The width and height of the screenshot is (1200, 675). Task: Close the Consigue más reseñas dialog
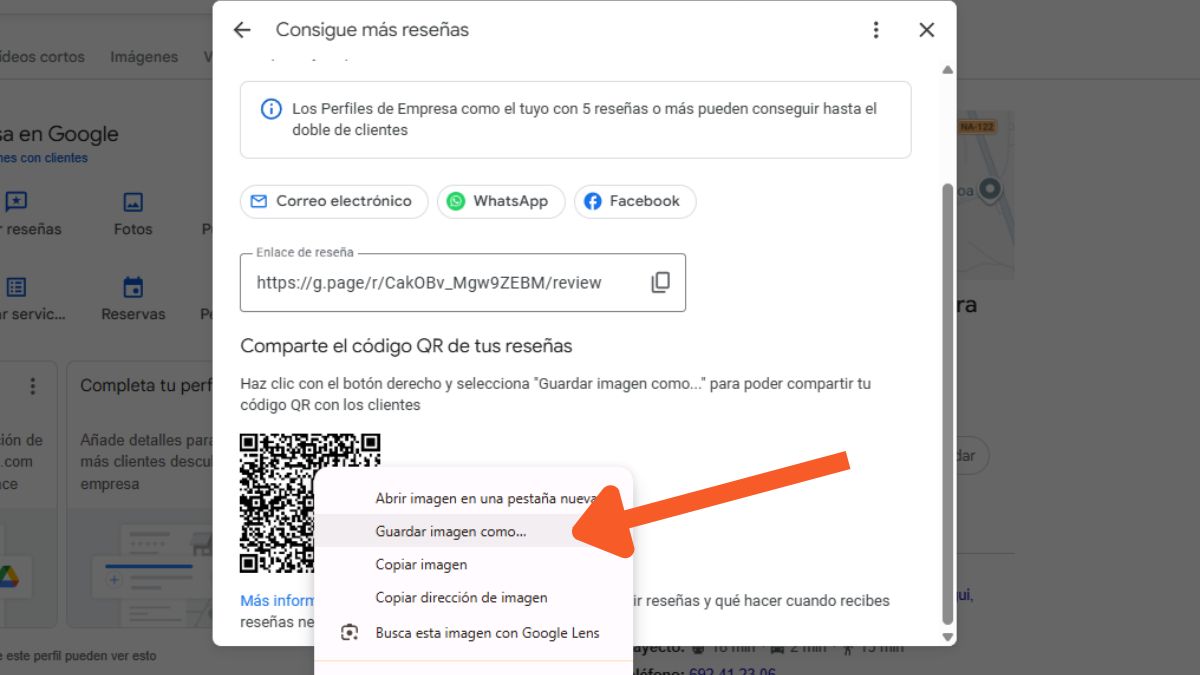pos(926,30)
